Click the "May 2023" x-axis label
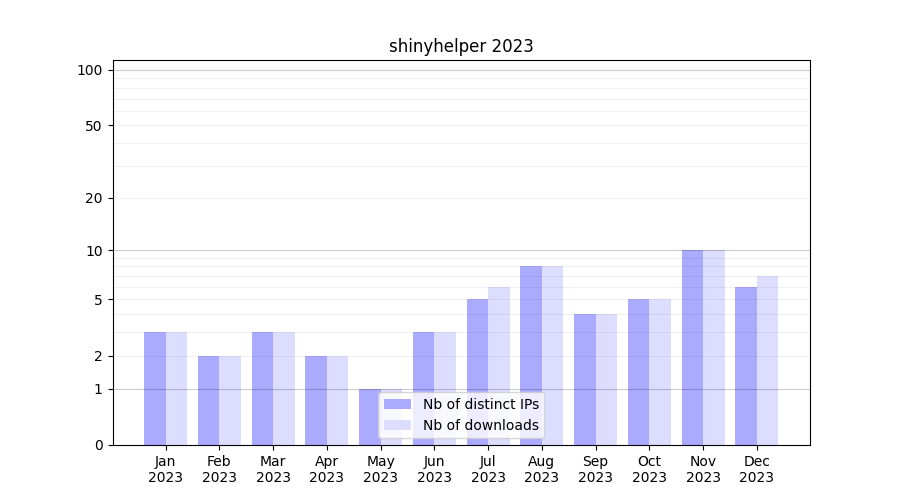This screenshot has height=500, width=900. [380, 469]
